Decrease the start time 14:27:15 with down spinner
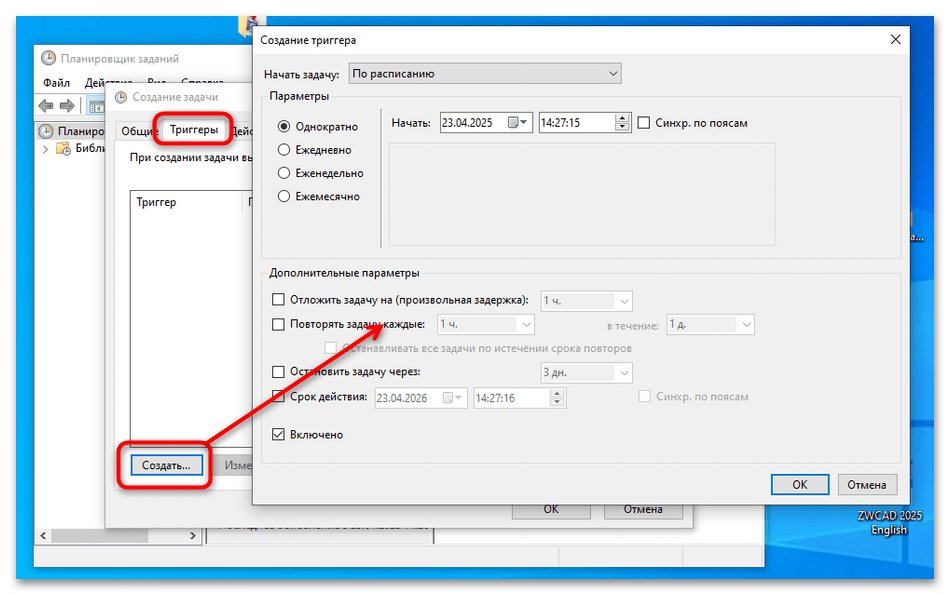Image resolution: width=950 pixels, height=595 pixels. pos(622,127)
